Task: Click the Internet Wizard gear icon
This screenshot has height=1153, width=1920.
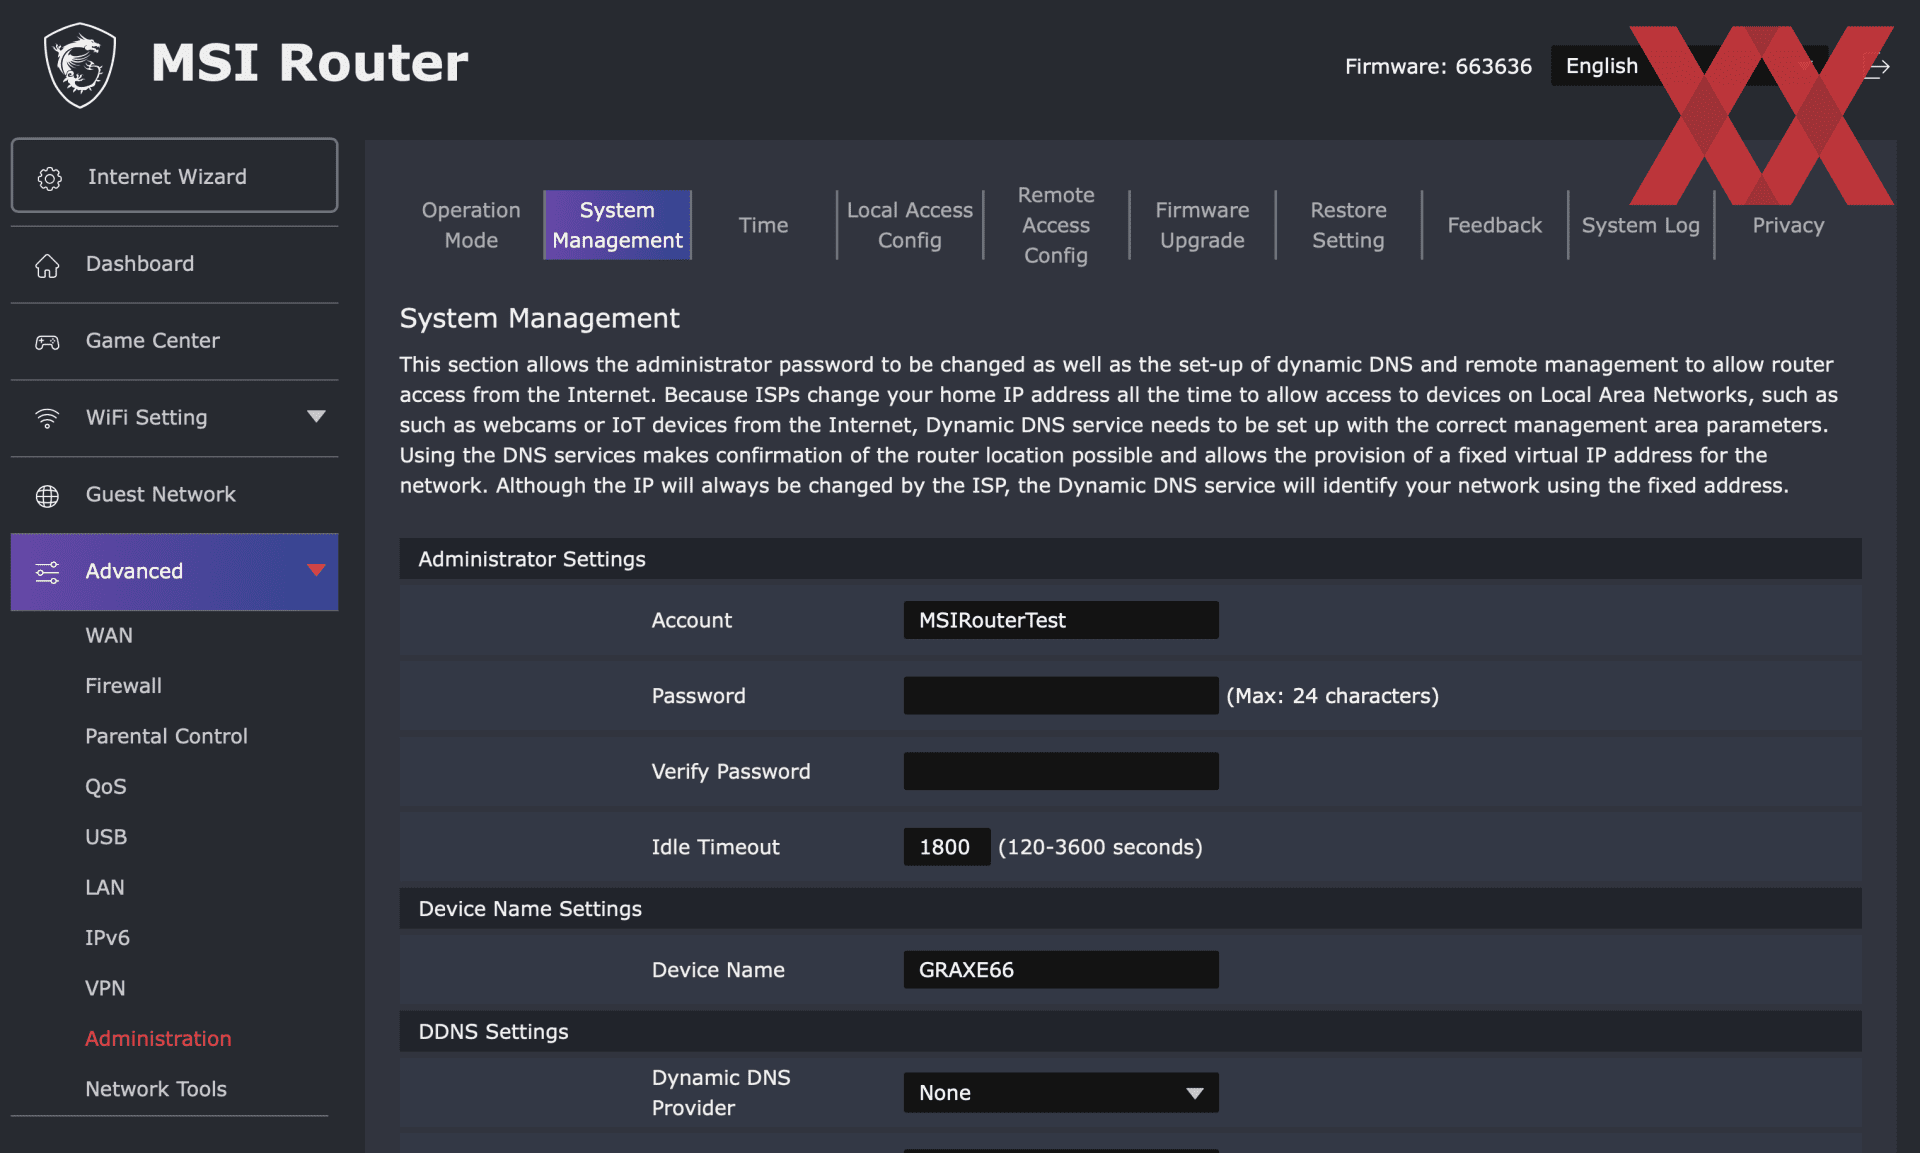Action: (x=49, y=178)
